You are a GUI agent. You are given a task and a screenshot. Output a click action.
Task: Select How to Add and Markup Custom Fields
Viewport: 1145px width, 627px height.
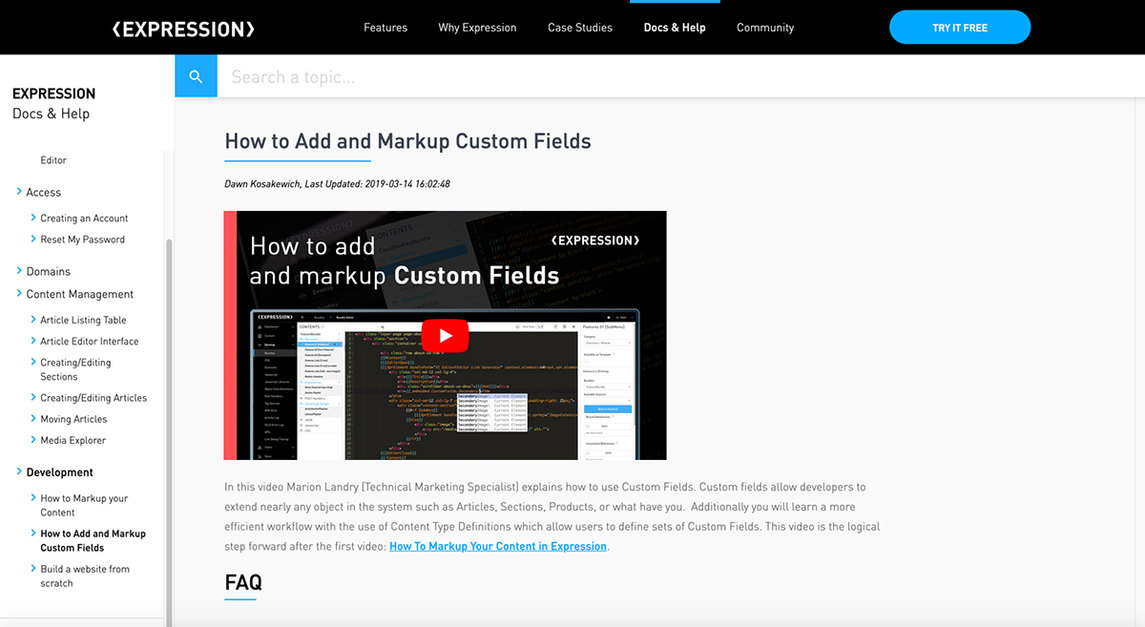click(x=93, y=541)
